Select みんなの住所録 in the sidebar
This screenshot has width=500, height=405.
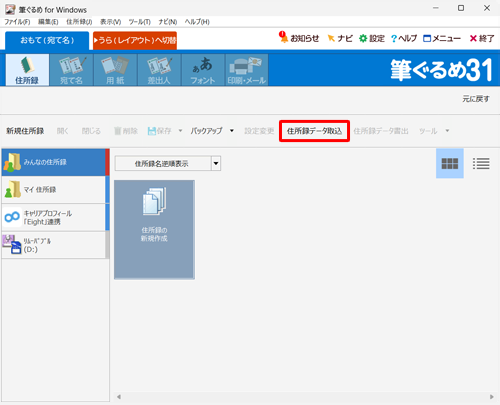54,162
